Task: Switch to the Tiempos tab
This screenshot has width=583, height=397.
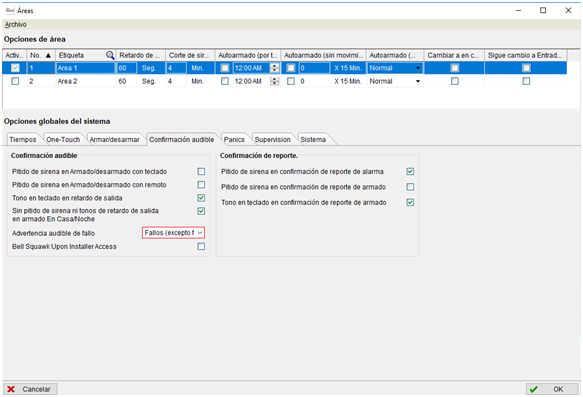Action: point(23,139)
